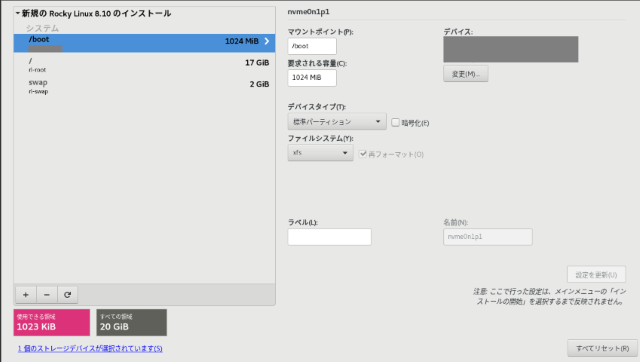640x362 pixels.
Task: Click the システム section label
Action: [42, 28]
